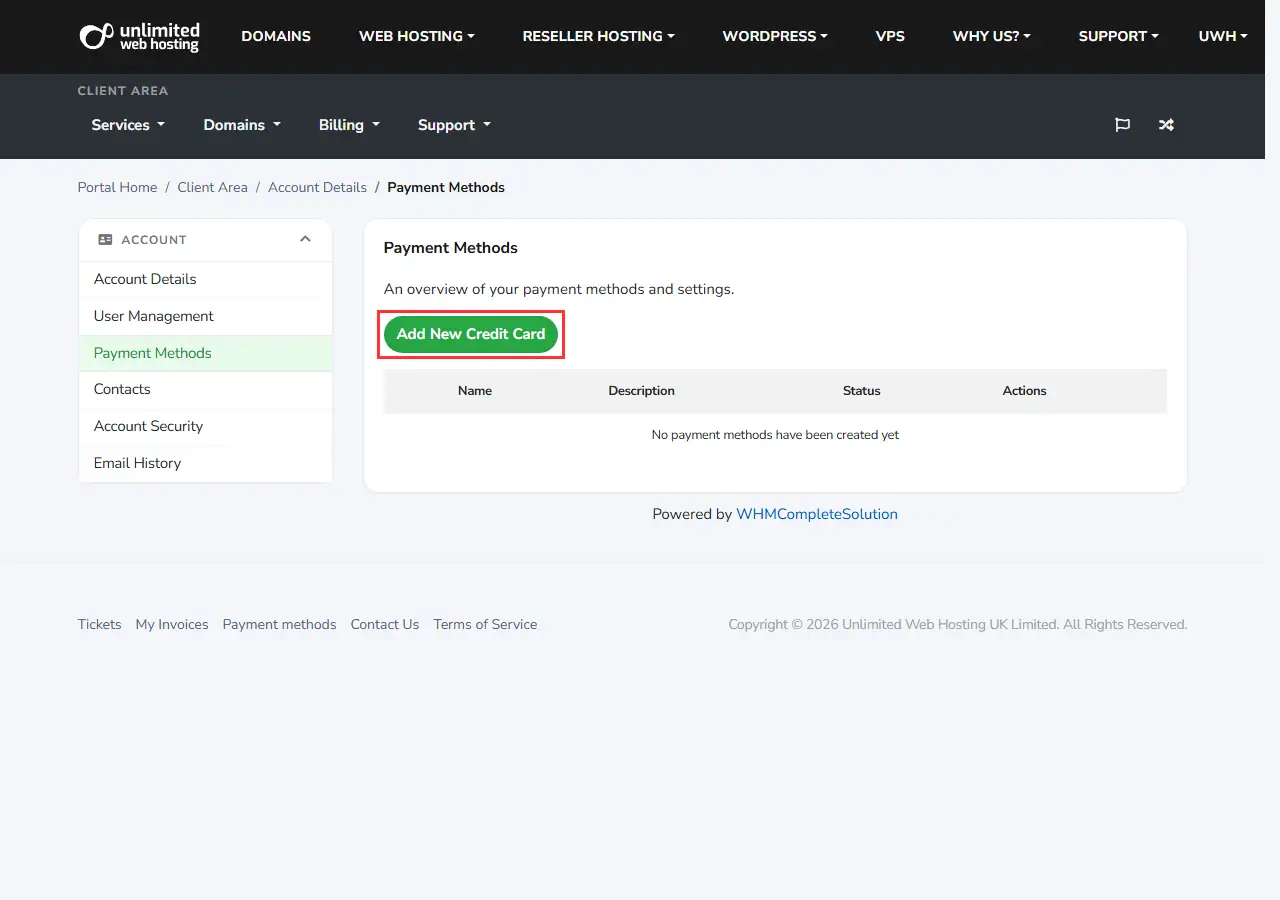
Task: Click Add New Credit Card button
Action: click(471, 334)
